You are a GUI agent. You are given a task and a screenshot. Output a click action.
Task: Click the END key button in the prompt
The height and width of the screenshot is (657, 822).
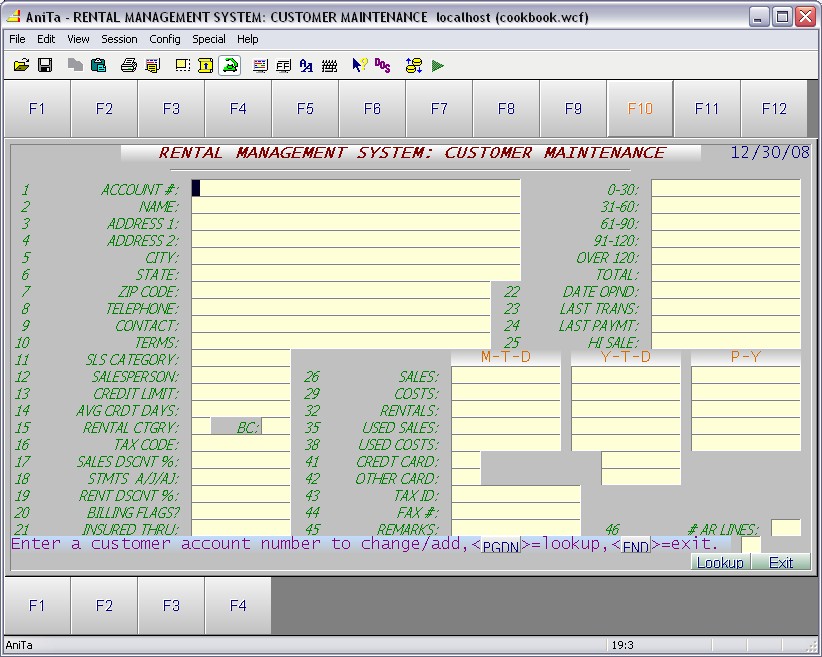point(636,545)
